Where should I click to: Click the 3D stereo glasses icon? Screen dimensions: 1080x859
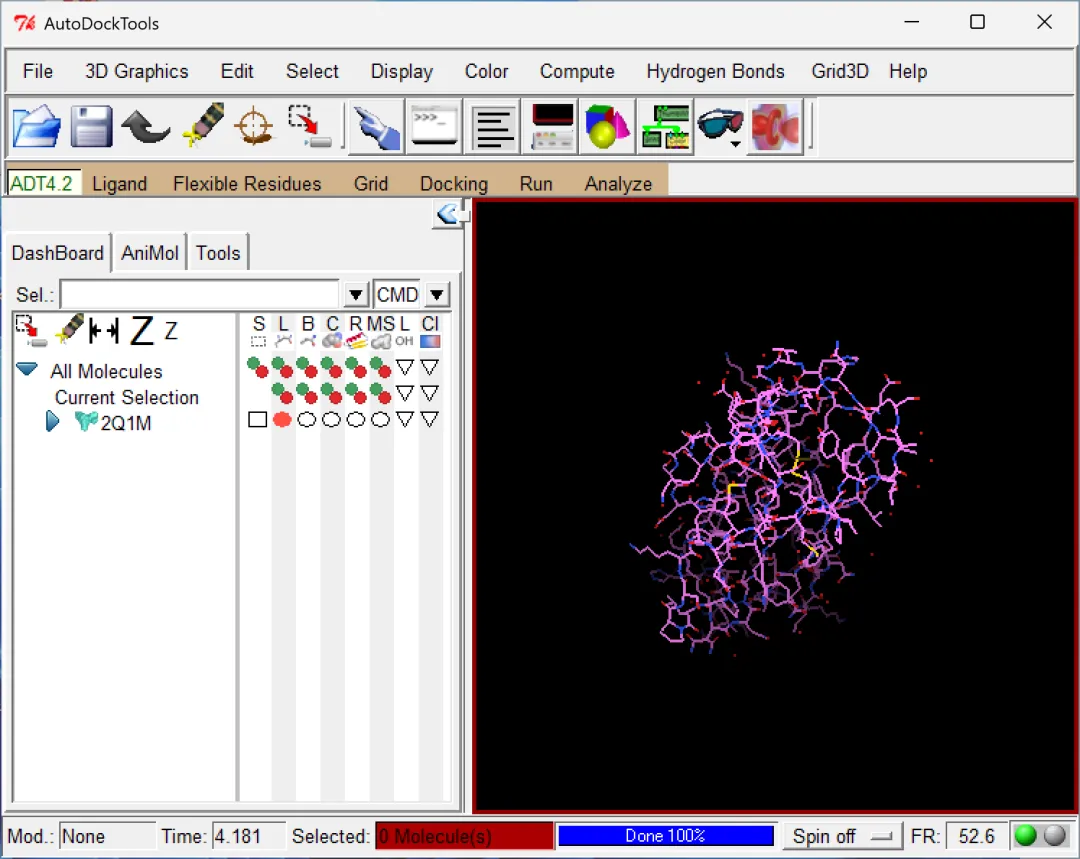point(719,124)
